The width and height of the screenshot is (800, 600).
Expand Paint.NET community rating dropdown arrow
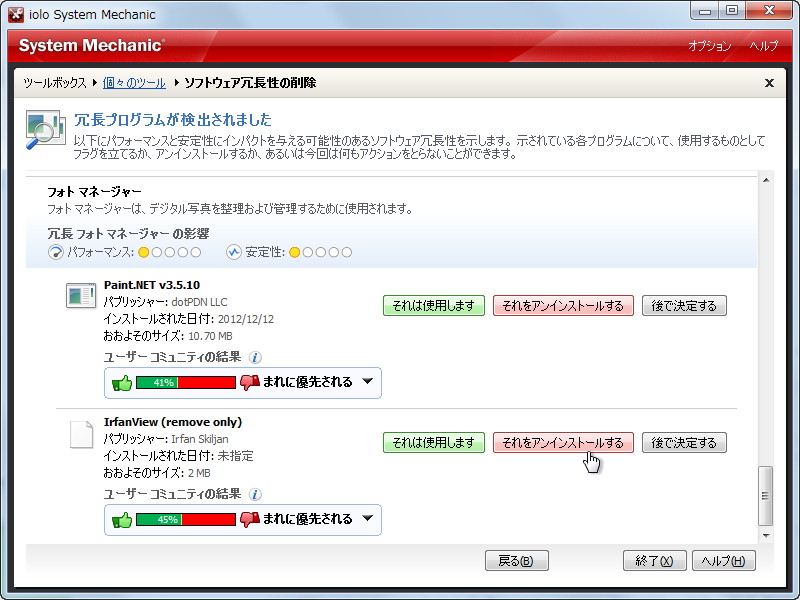[x=368, y=381]
